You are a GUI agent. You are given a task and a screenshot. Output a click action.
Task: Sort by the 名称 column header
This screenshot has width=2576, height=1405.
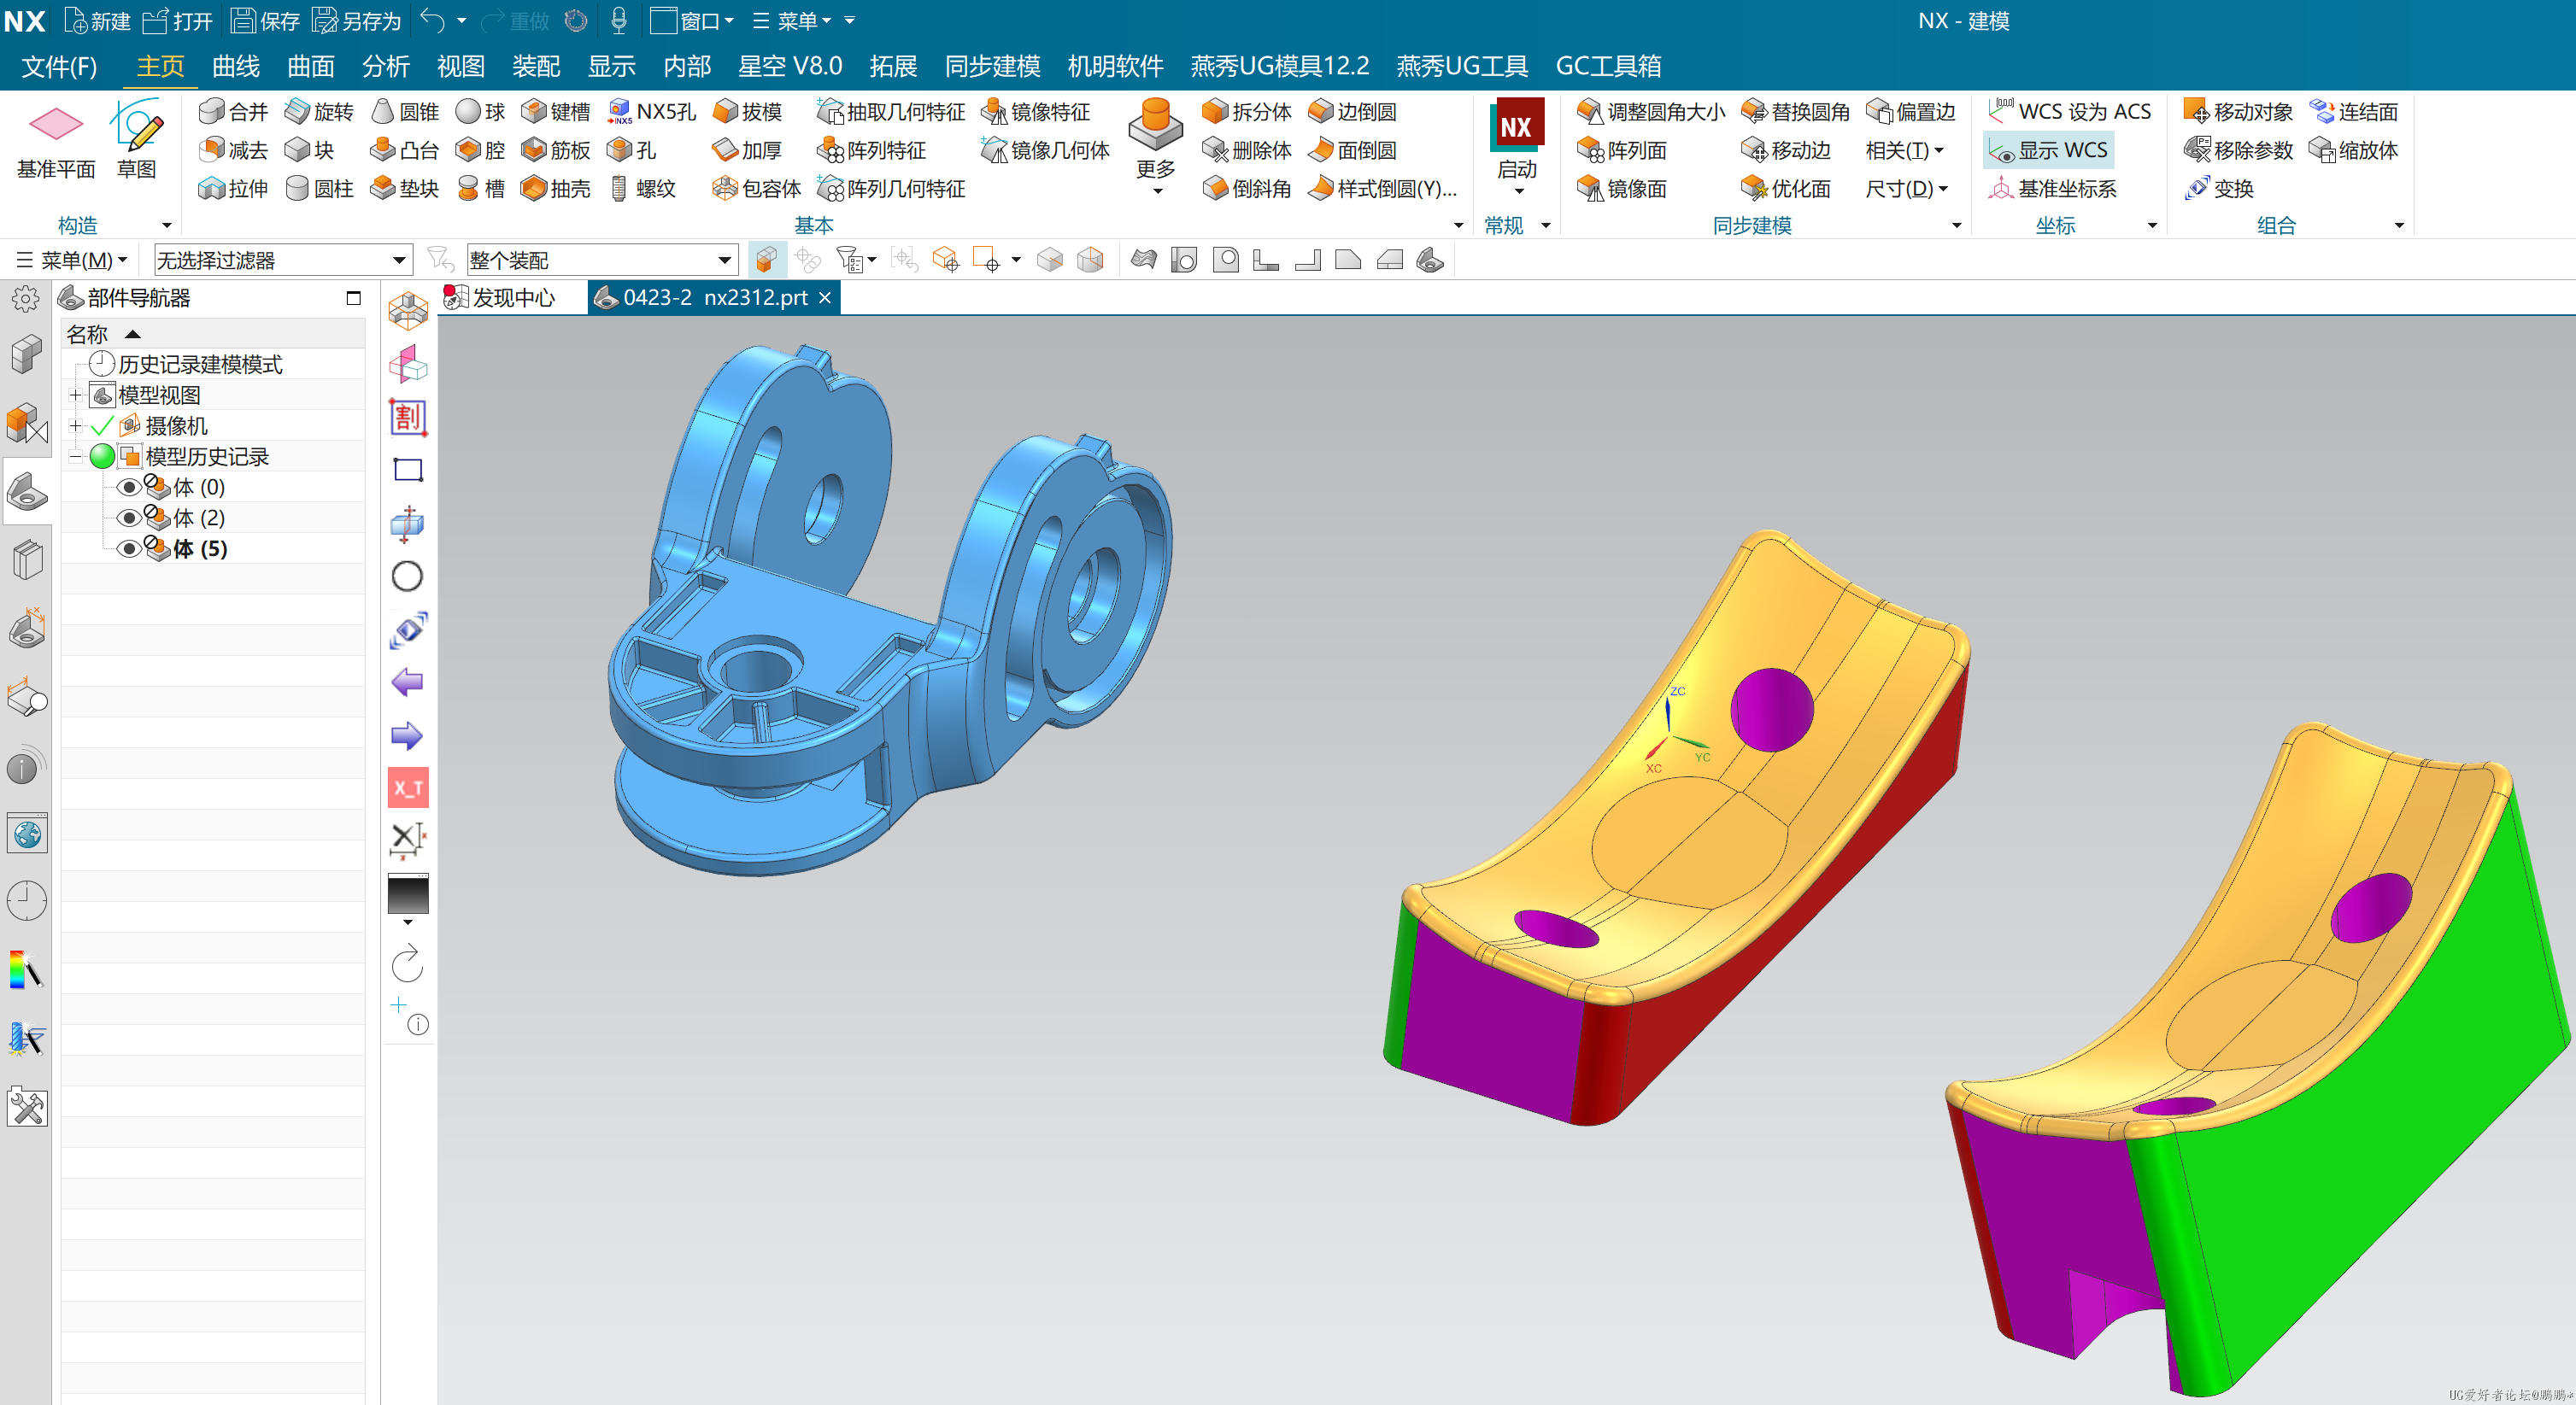(x=213, y=333)
